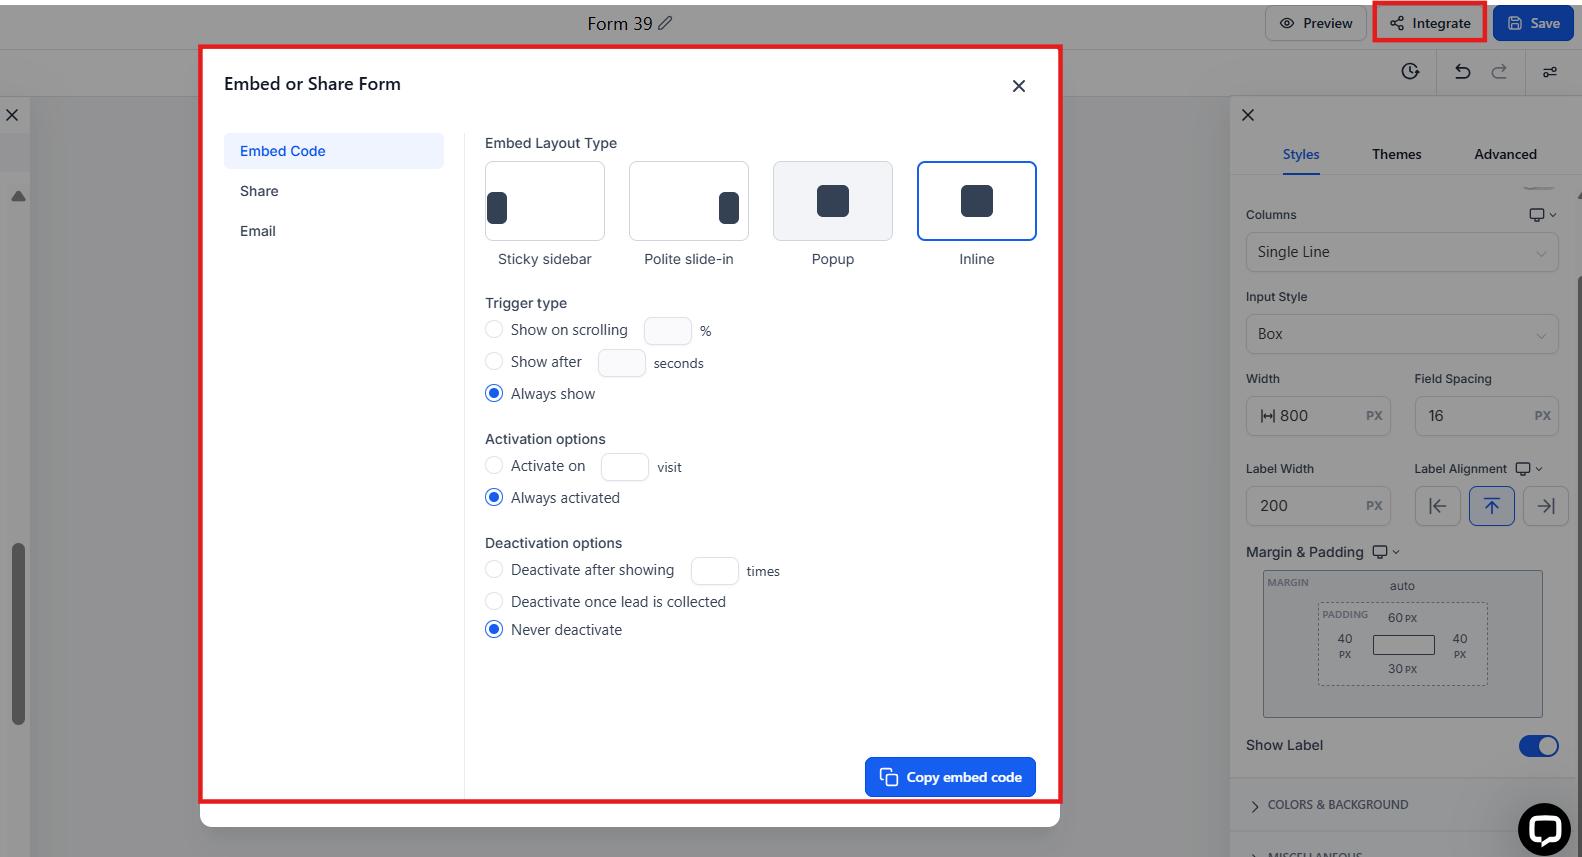
Task: Open the Single Line columns dropdown
Action: 1401,252
